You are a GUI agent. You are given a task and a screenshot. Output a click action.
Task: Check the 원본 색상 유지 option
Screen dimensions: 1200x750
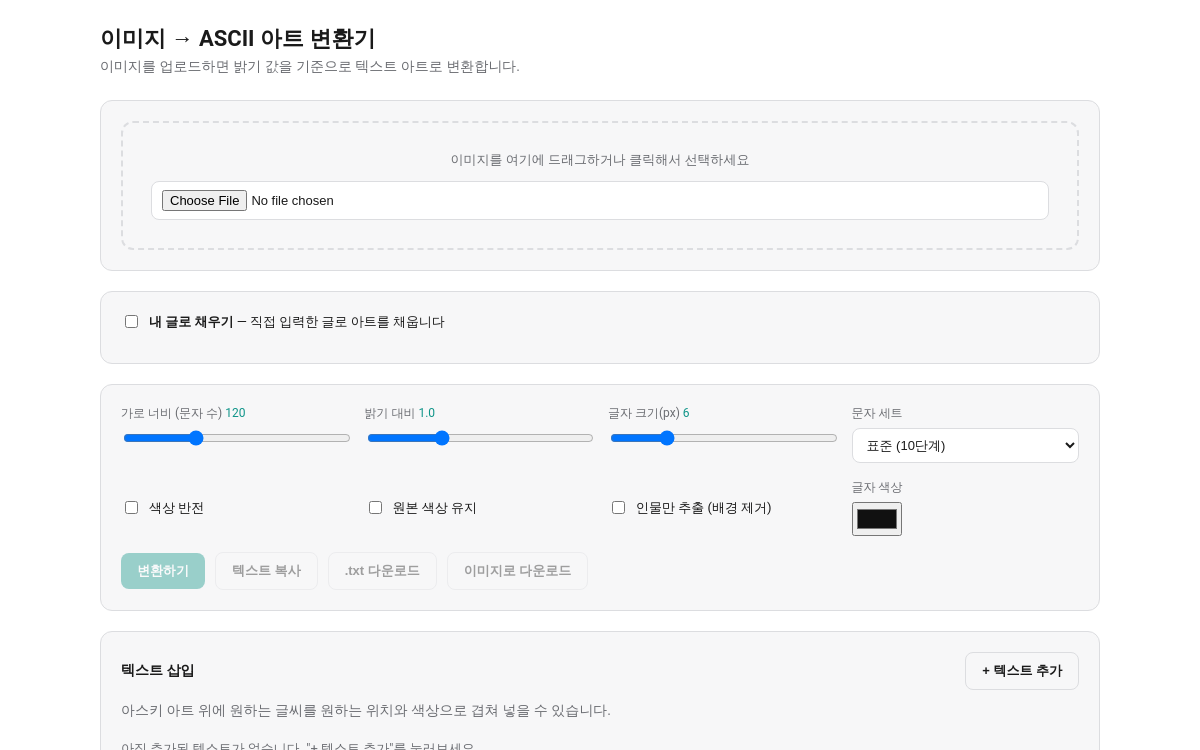click(x=375, y=508)
